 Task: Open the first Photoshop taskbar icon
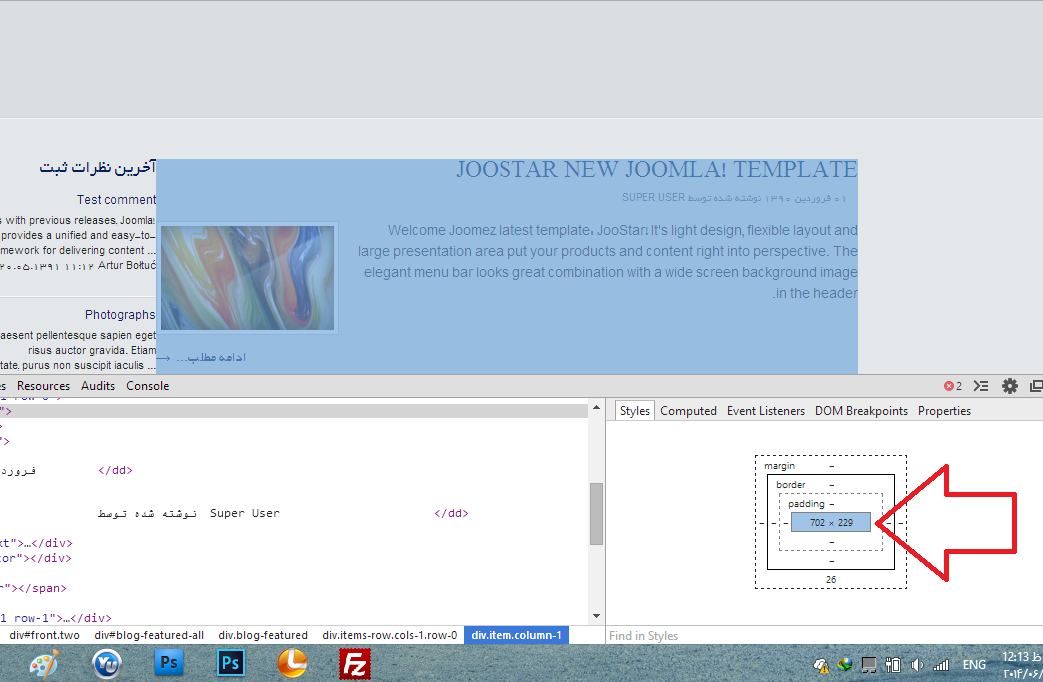[169, 663]
